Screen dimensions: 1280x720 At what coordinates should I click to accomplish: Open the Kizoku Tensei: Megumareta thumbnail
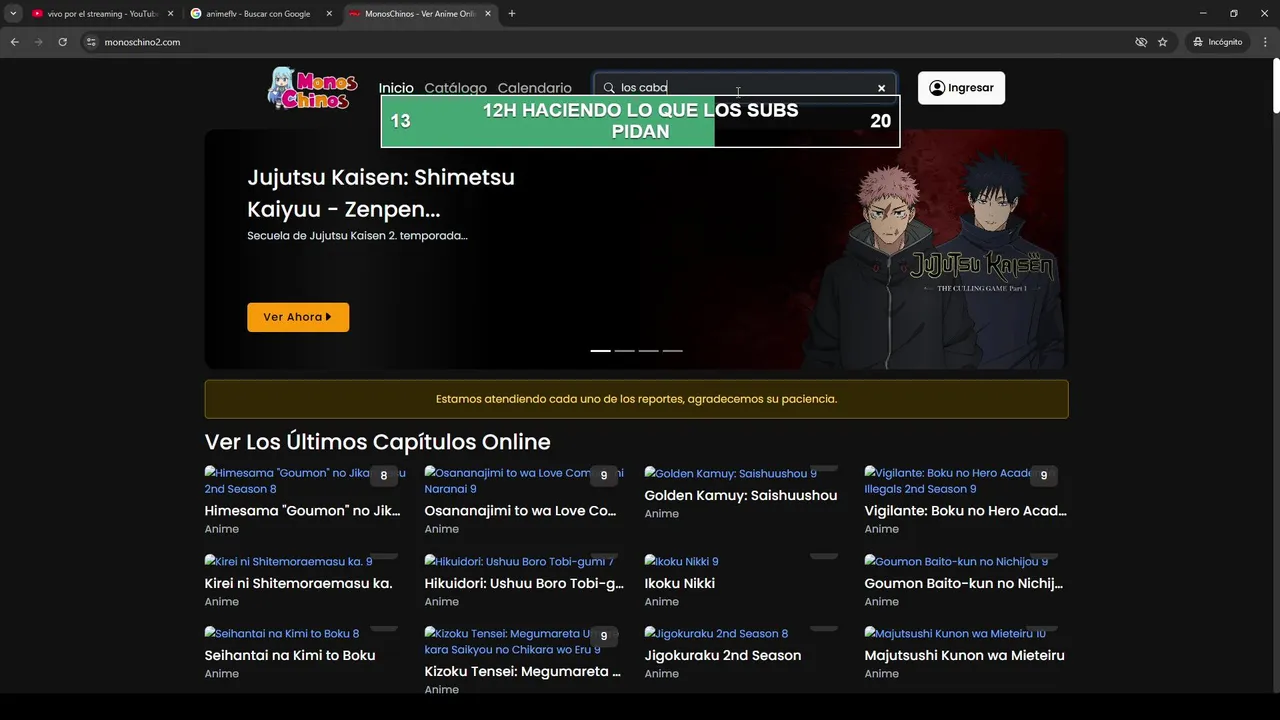(x=522, y=641)
